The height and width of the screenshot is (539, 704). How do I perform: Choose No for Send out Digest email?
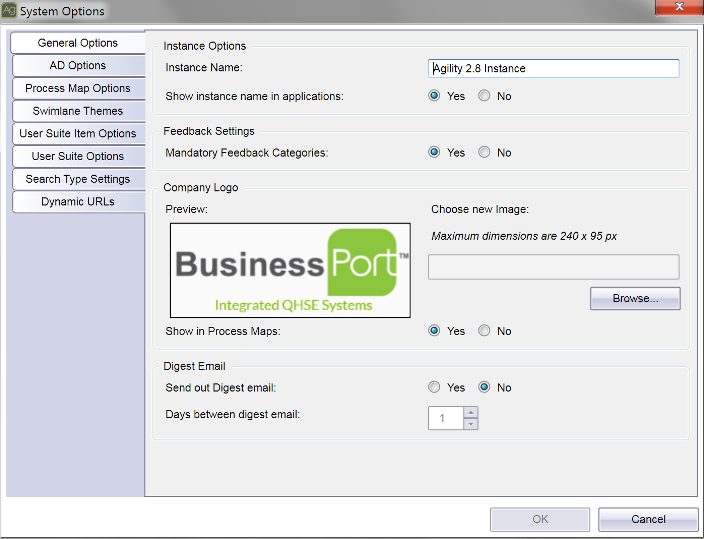click(x=484, y=387)
